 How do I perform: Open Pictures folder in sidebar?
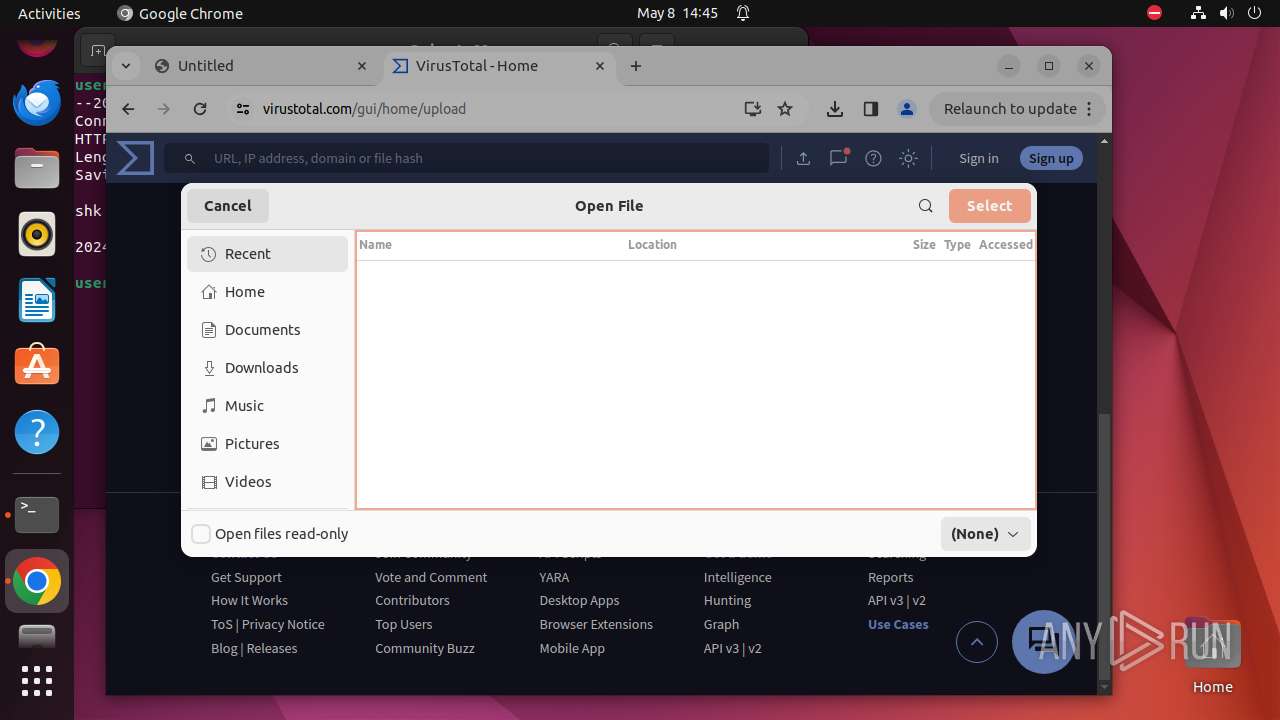pyautogui.click(x=267, y=444)
